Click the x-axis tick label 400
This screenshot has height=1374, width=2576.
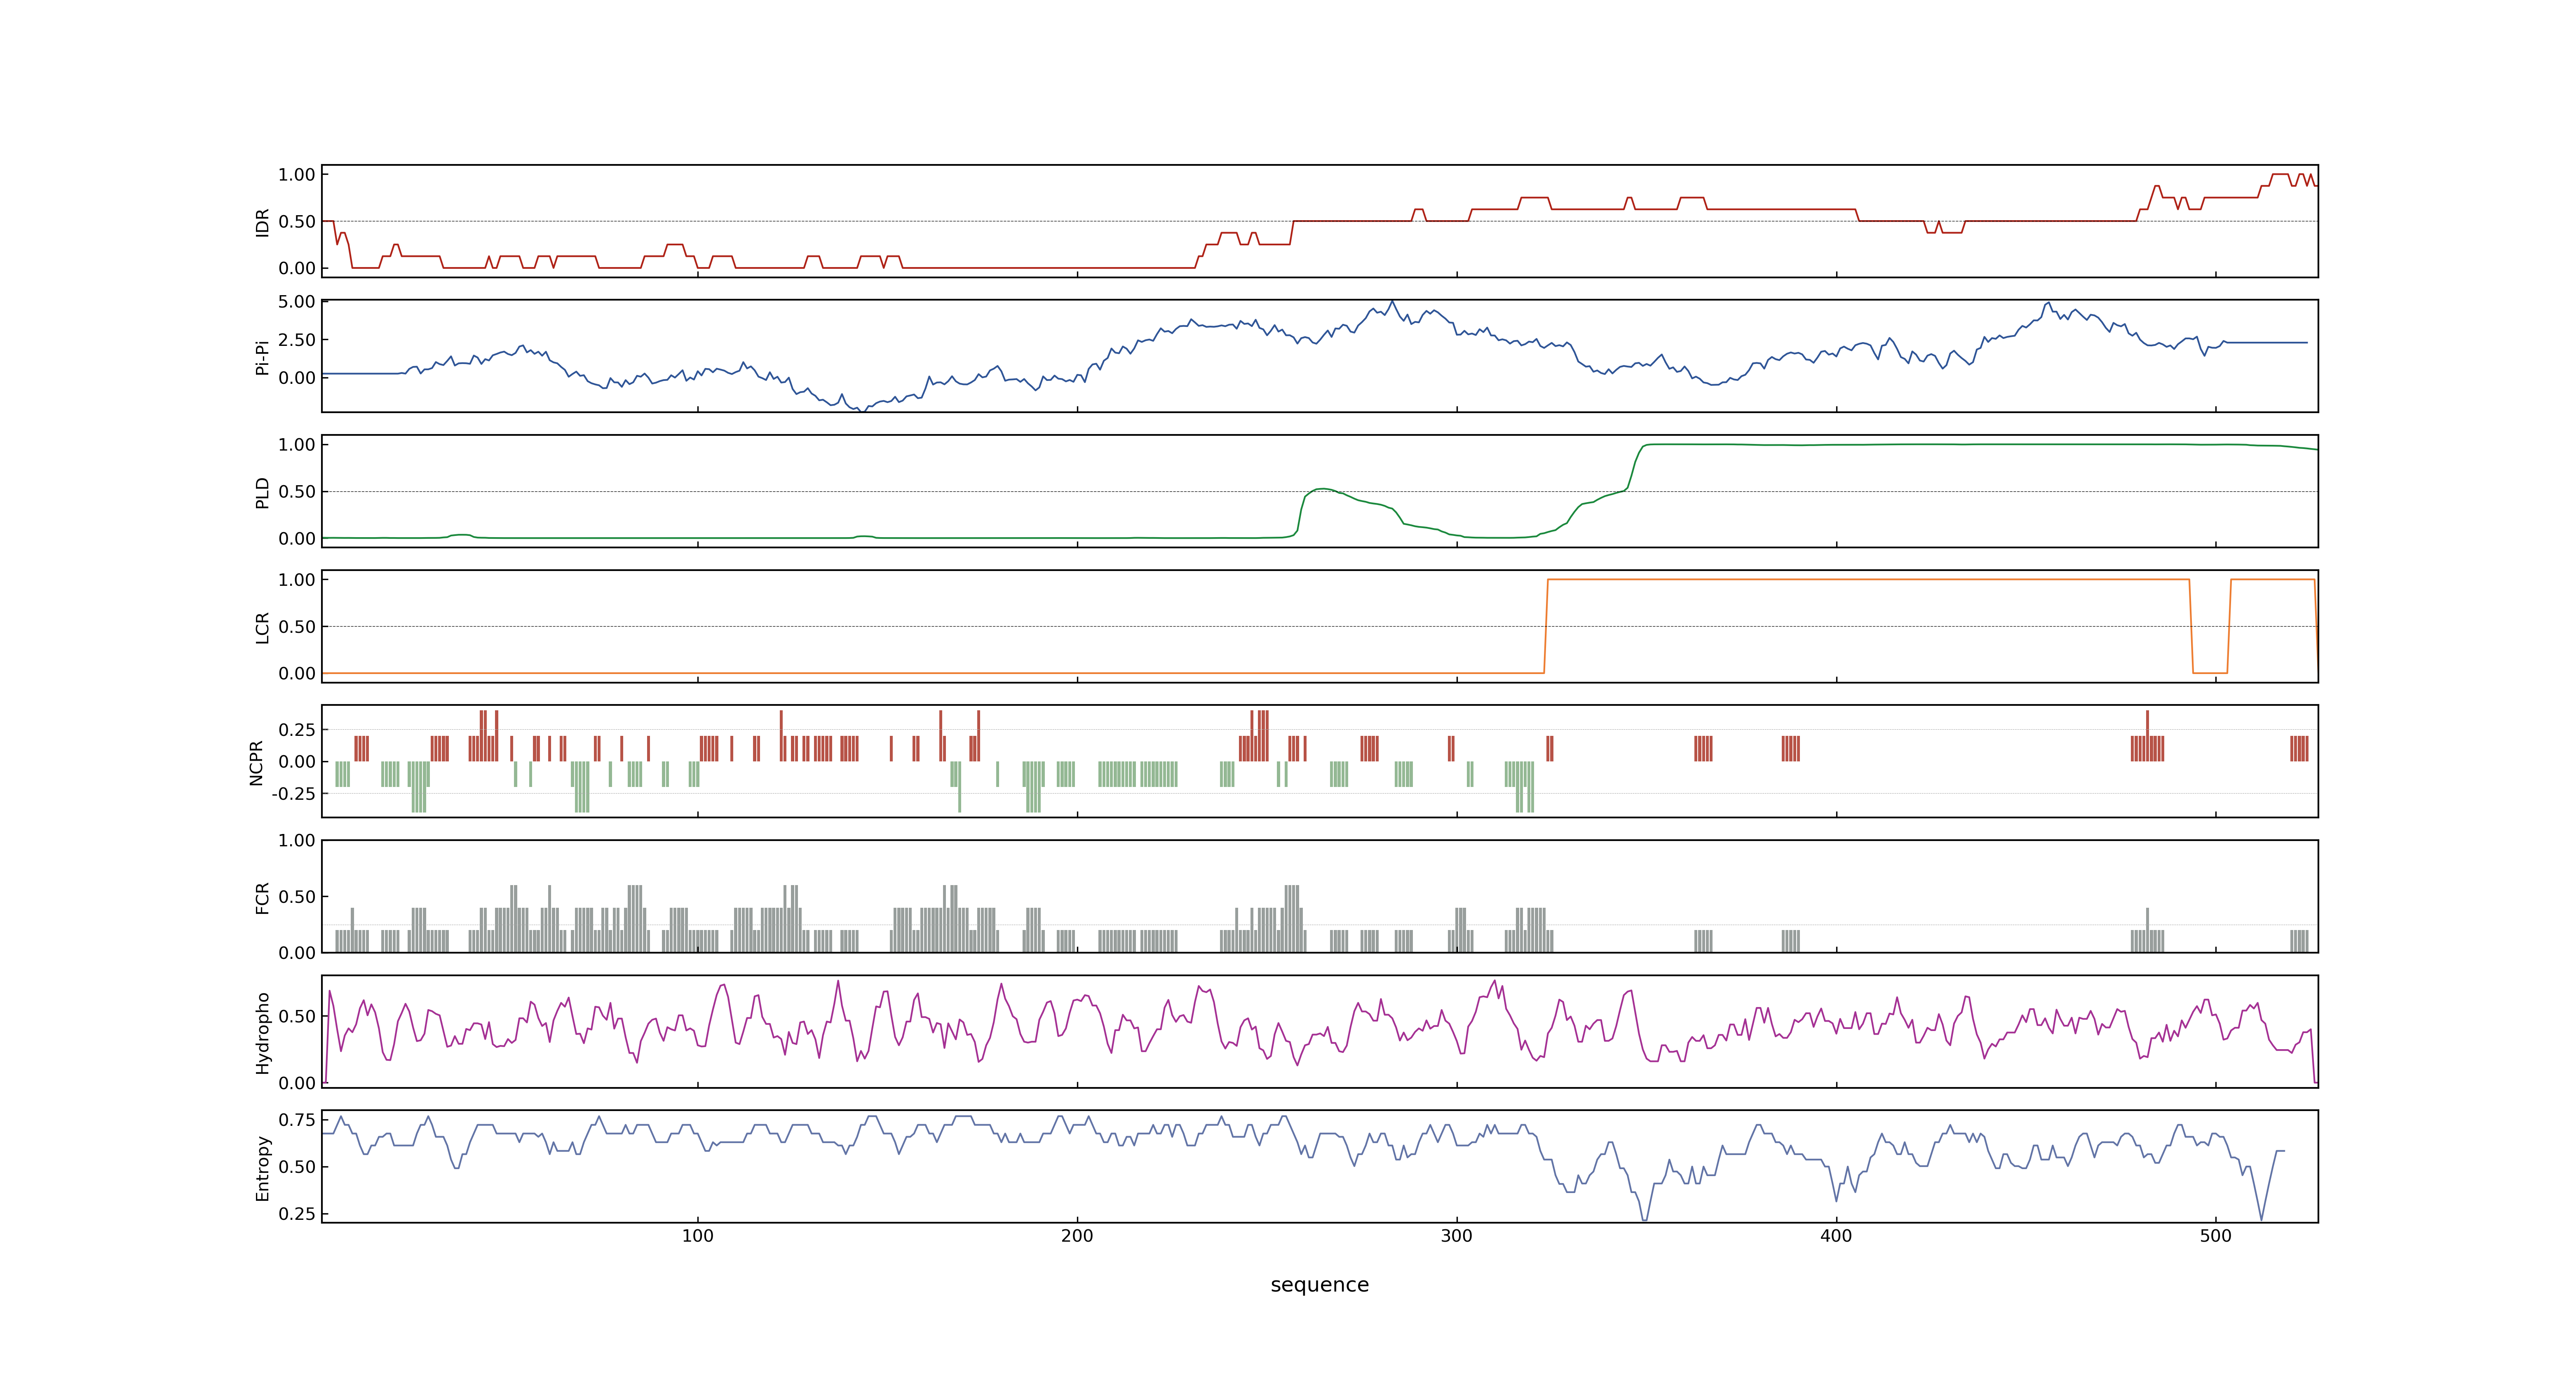click(1836, 1235)
